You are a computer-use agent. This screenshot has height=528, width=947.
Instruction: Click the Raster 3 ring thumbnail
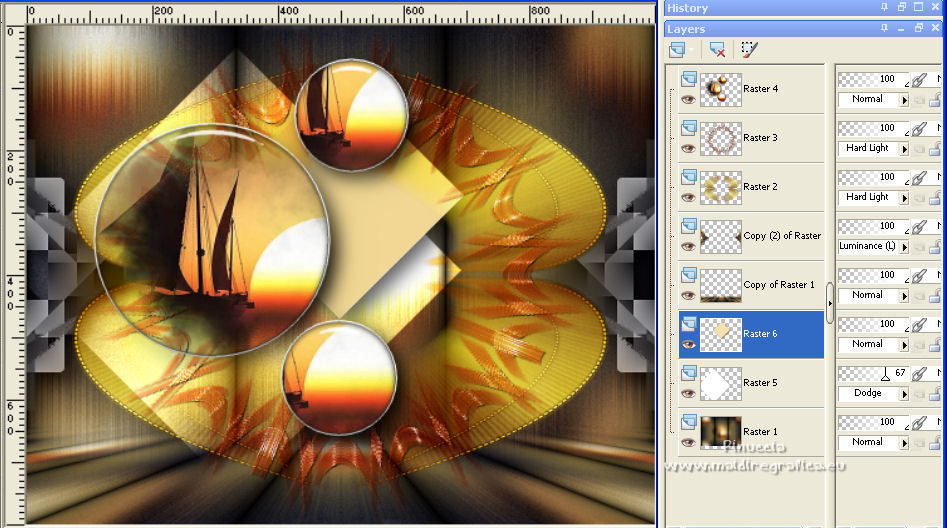point(721,138)
